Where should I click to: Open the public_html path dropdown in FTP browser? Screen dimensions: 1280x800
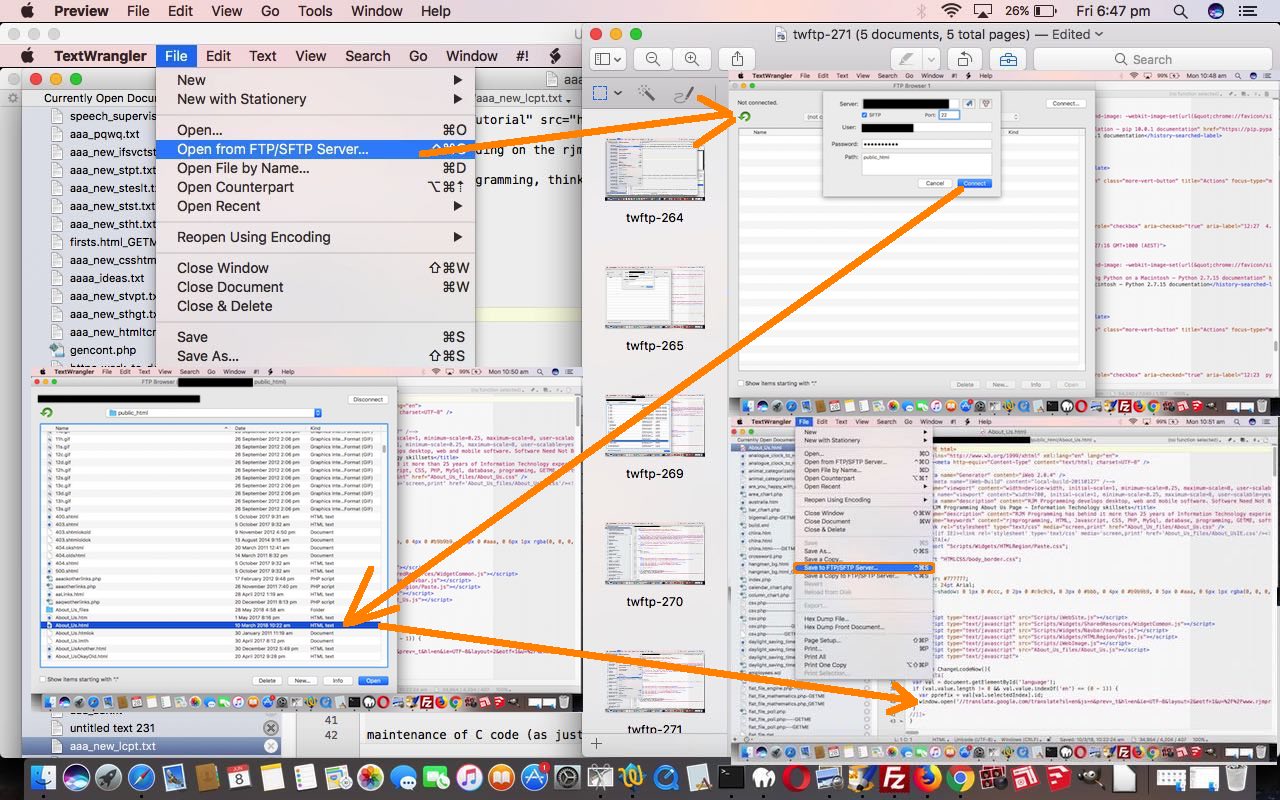[214, 412]
